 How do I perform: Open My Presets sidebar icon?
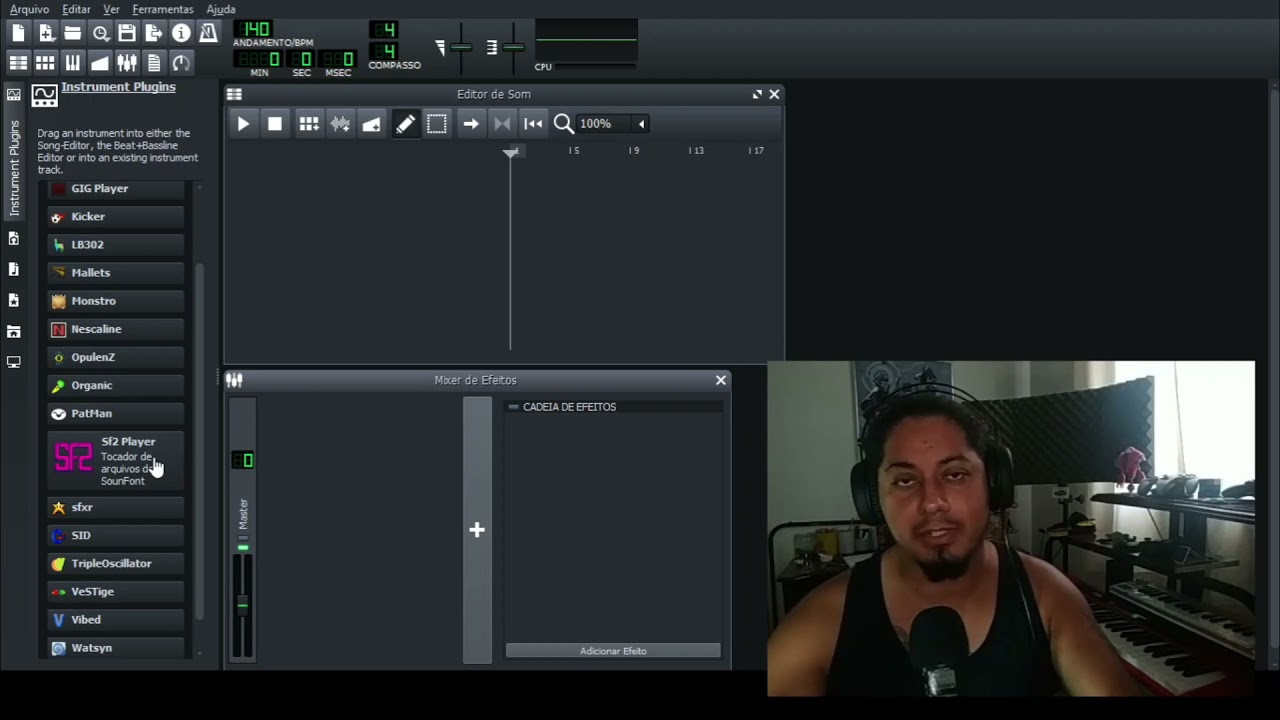click(14, 301)
